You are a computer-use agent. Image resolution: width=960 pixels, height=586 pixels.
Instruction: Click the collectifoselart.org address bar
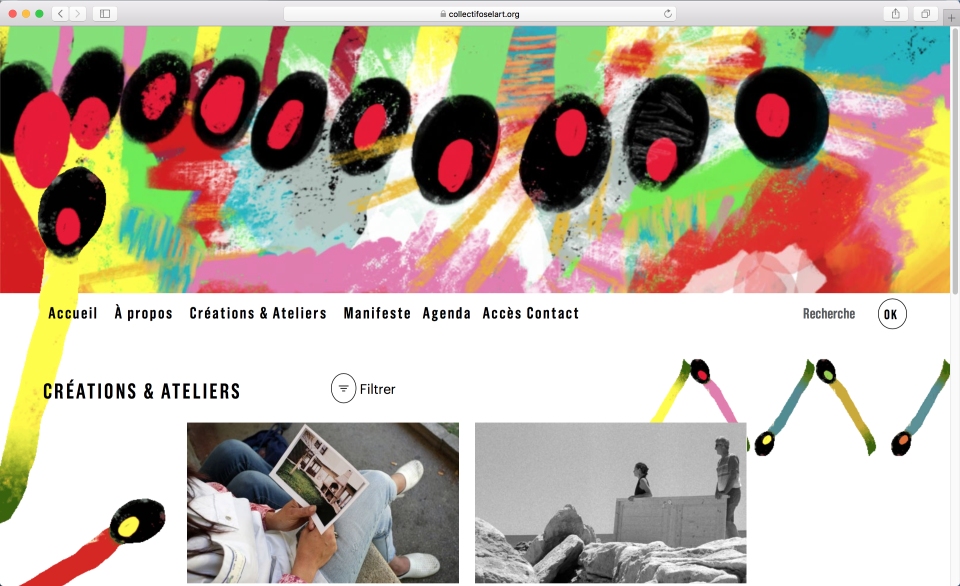[479, 13]
